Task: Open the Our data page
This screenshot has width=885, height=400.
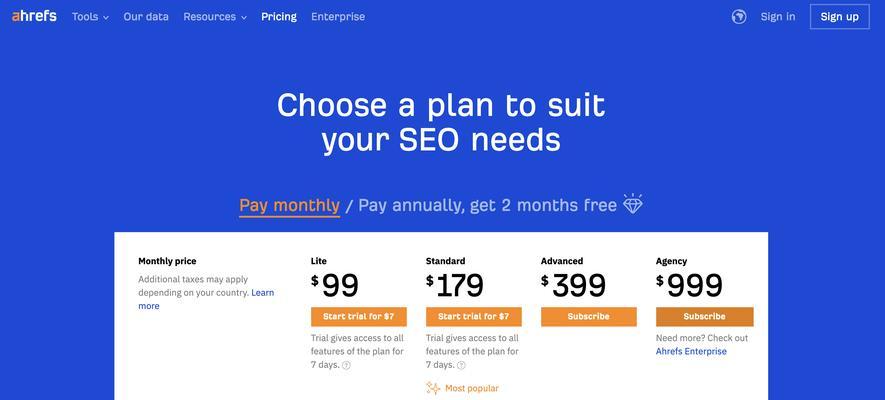Action: tap(146, 17)
